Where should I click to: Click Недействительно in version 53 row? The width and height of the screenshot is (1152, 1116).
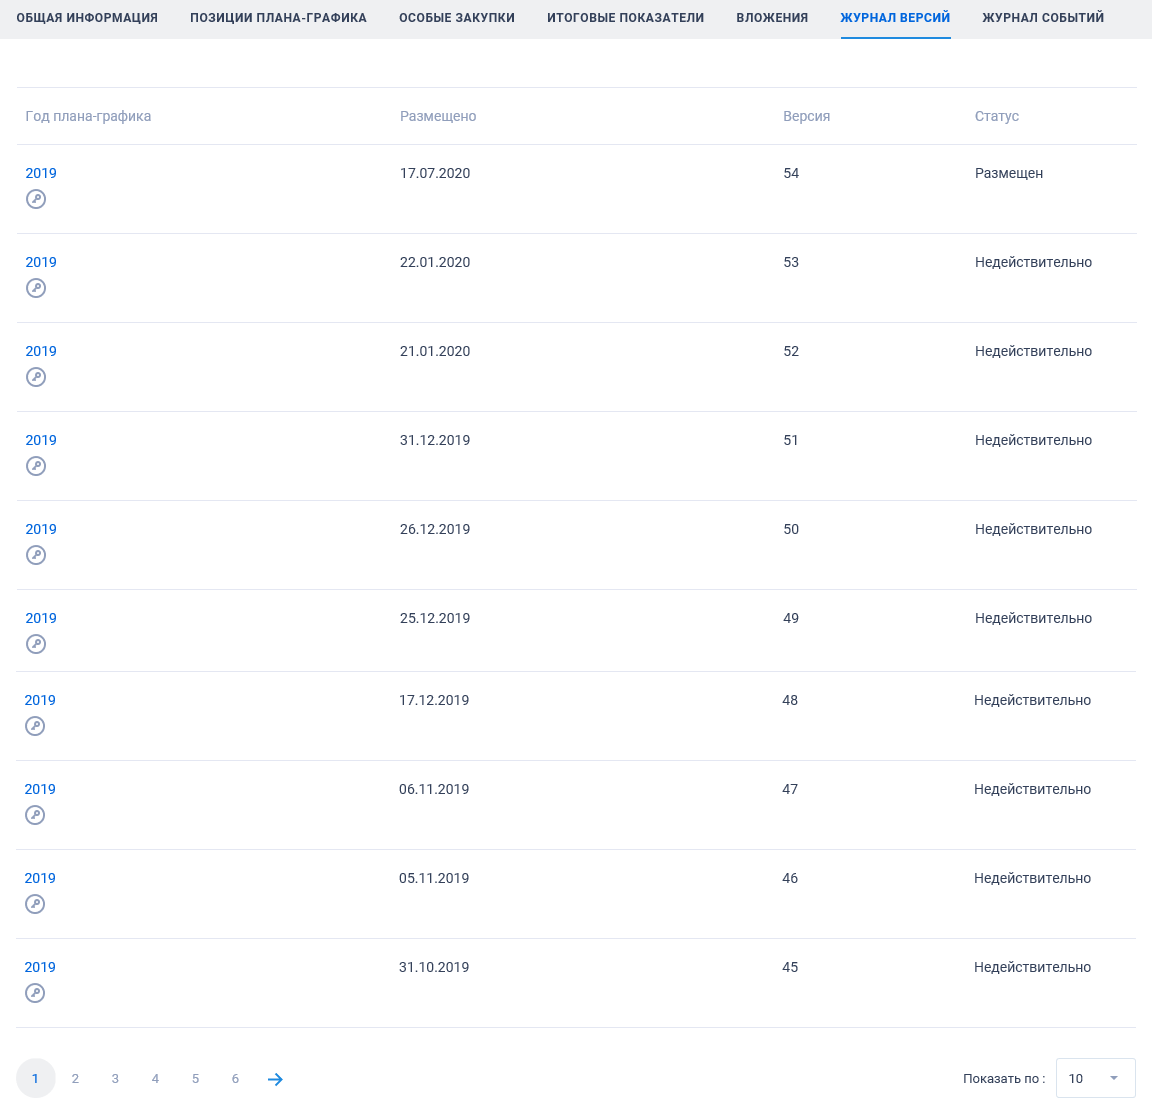[x=1034, y=262]
